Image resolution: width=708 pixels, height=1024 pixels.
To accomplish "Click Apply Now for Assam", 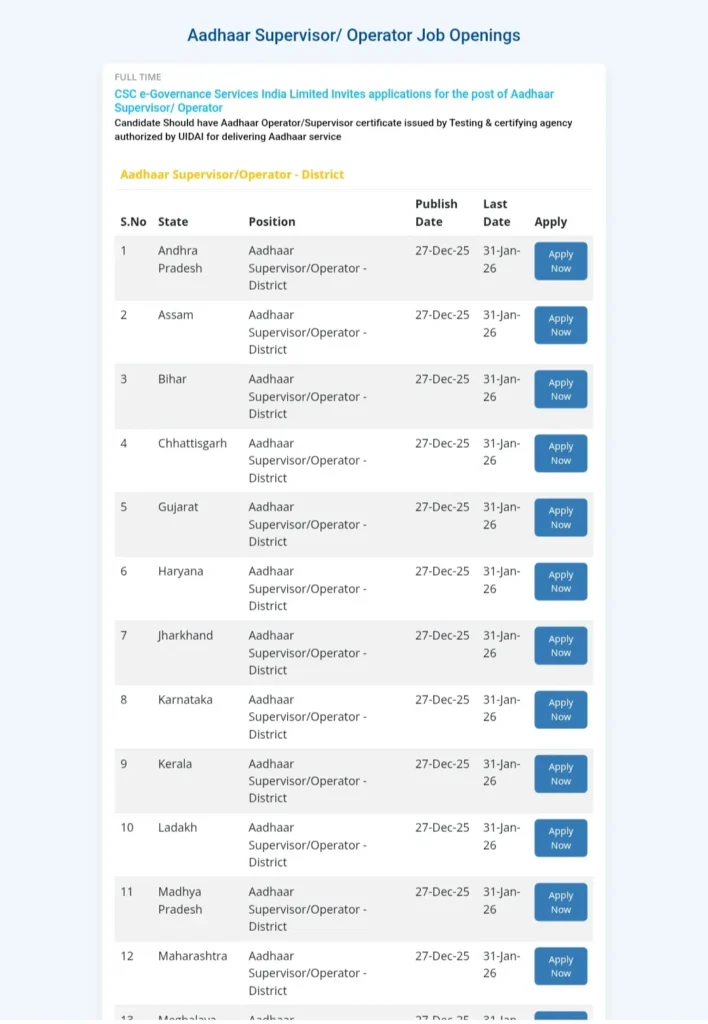I will coord(560,325).
